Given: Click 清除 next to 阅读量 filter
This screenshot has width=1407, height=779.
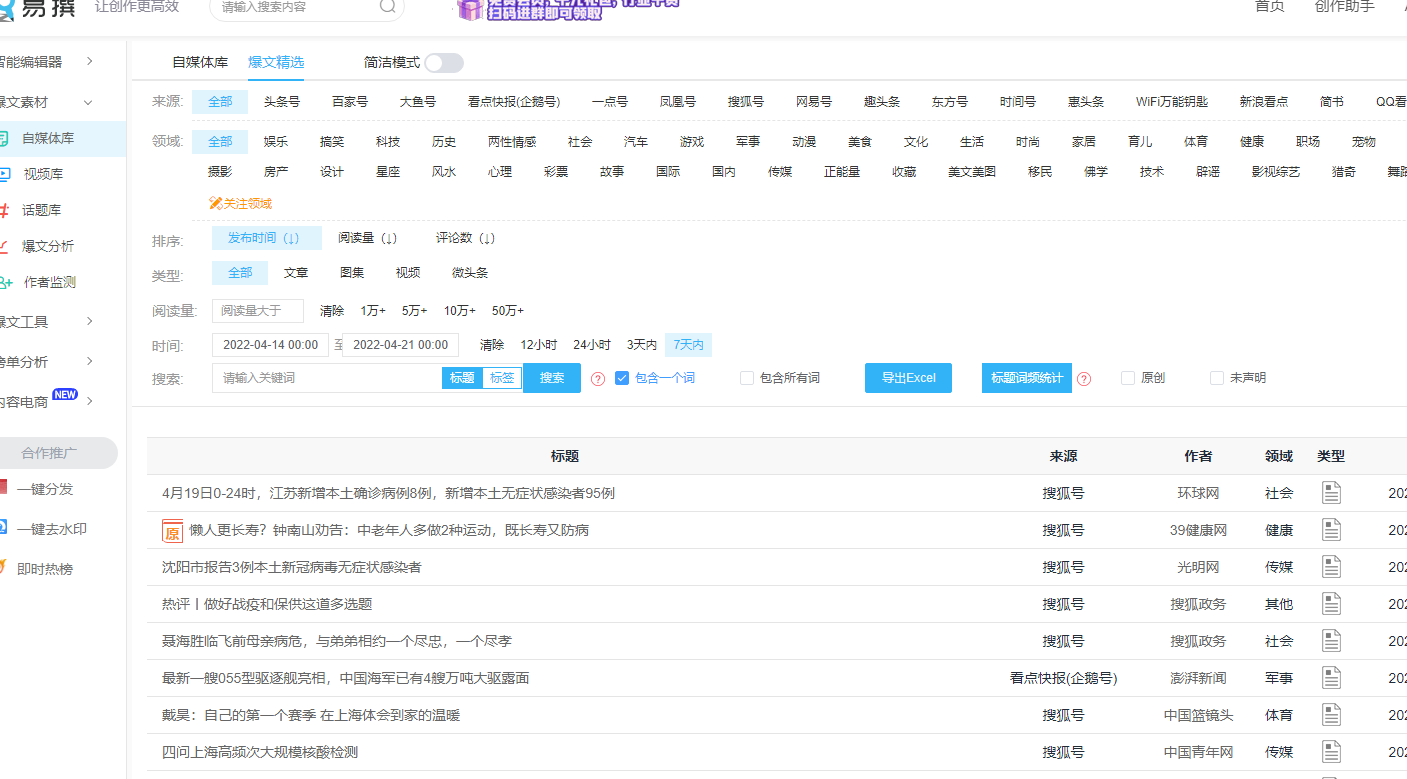Looking at the screenshot, I should pyautogui.click(x=332, y=311).
